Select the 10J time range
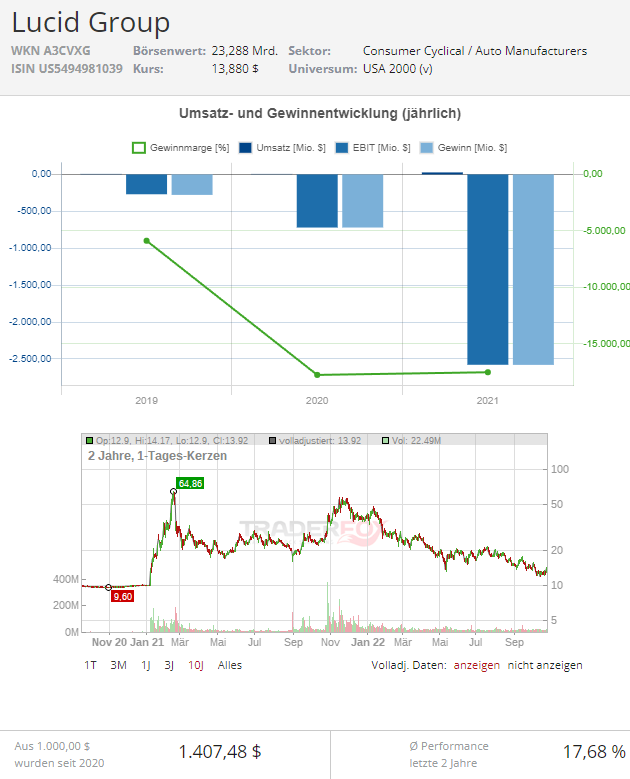This screenshot has height=779, width=630. [x=196, y=665]
